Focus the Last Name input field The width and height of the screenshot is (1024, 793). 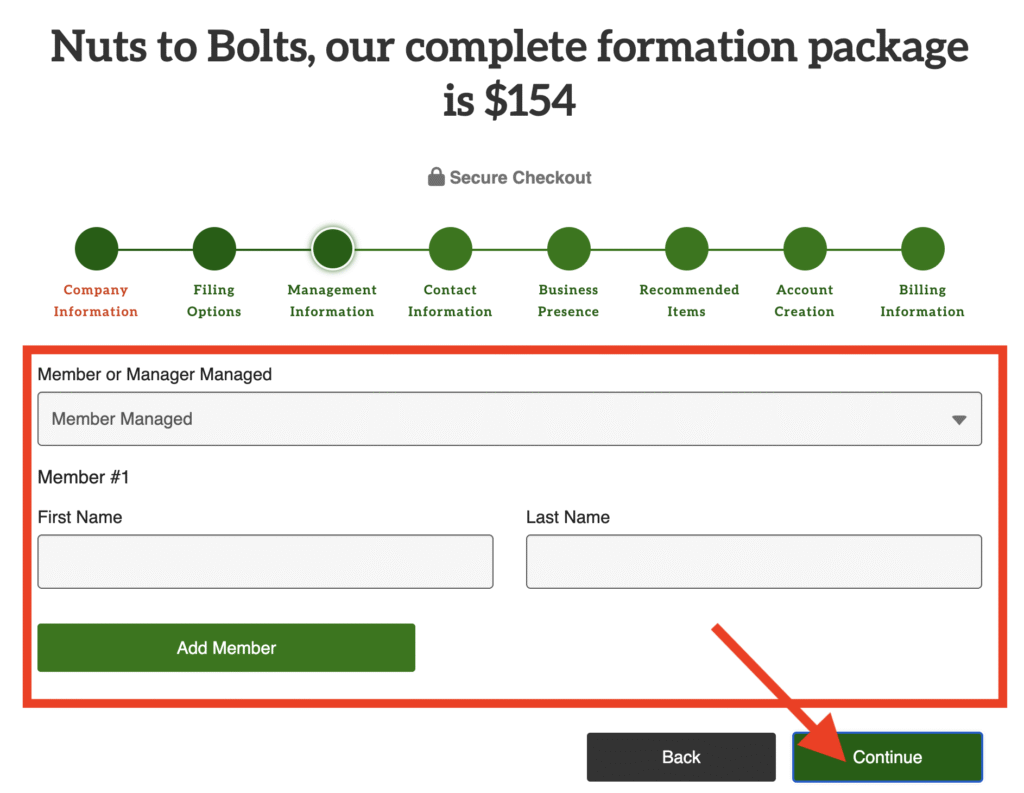[x=753, y=561]
